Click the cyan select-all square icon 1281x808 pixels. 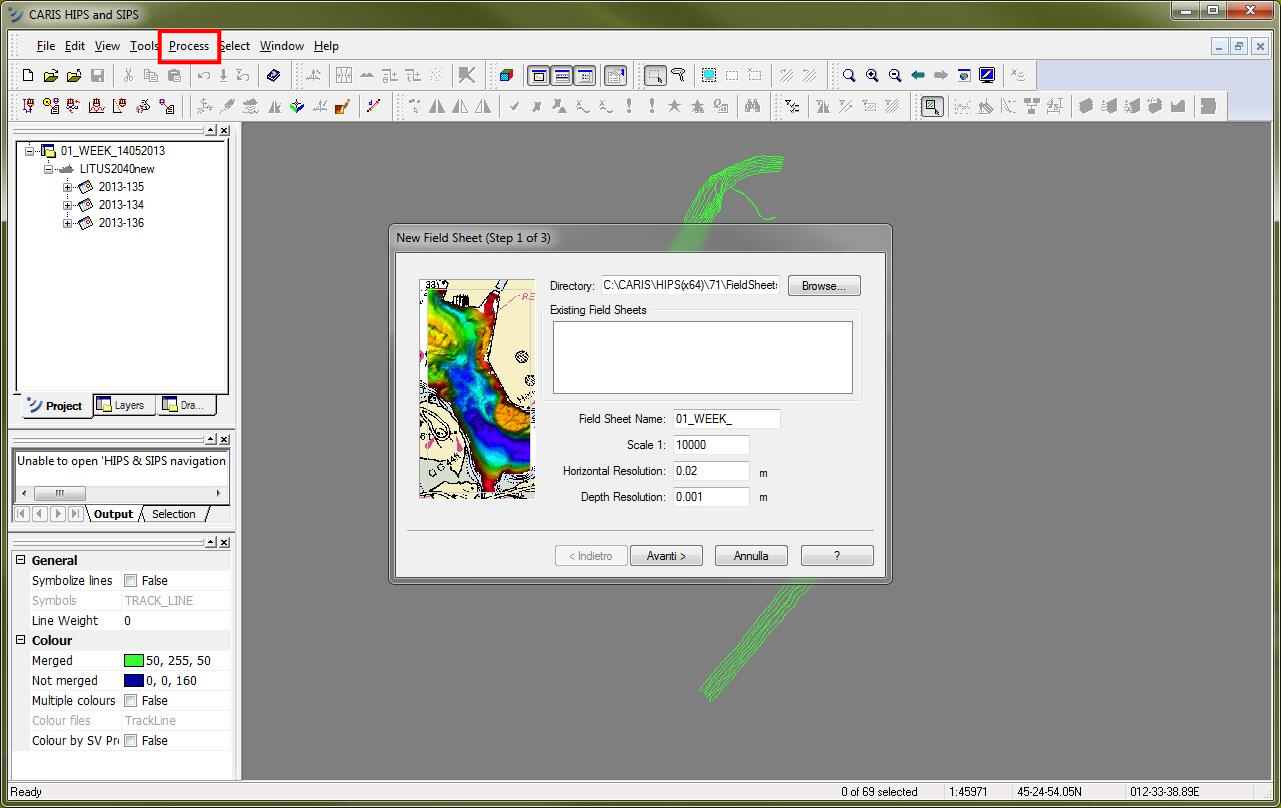[x=709, y=75]
